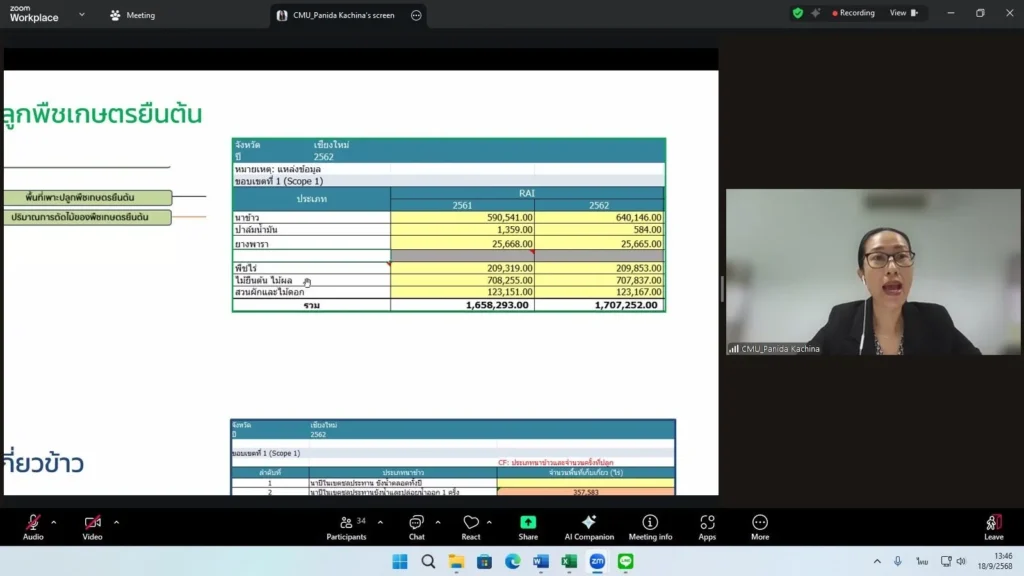Switch to the Meeting tab
The height and width of the screenshot is (576, 1024).
[x=133, y=15]
